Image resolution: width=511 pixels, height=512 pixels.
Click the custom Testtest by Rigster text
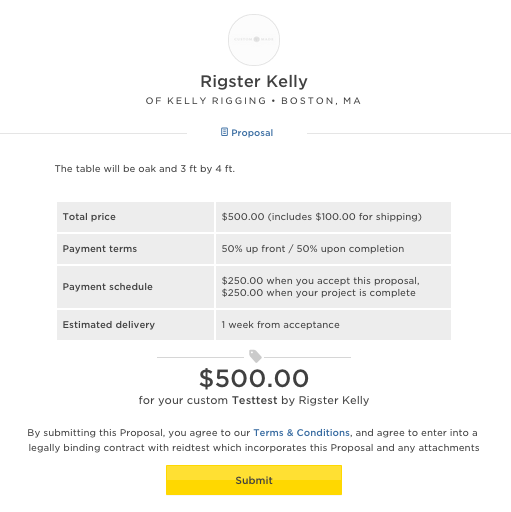(x=254, y=400)
